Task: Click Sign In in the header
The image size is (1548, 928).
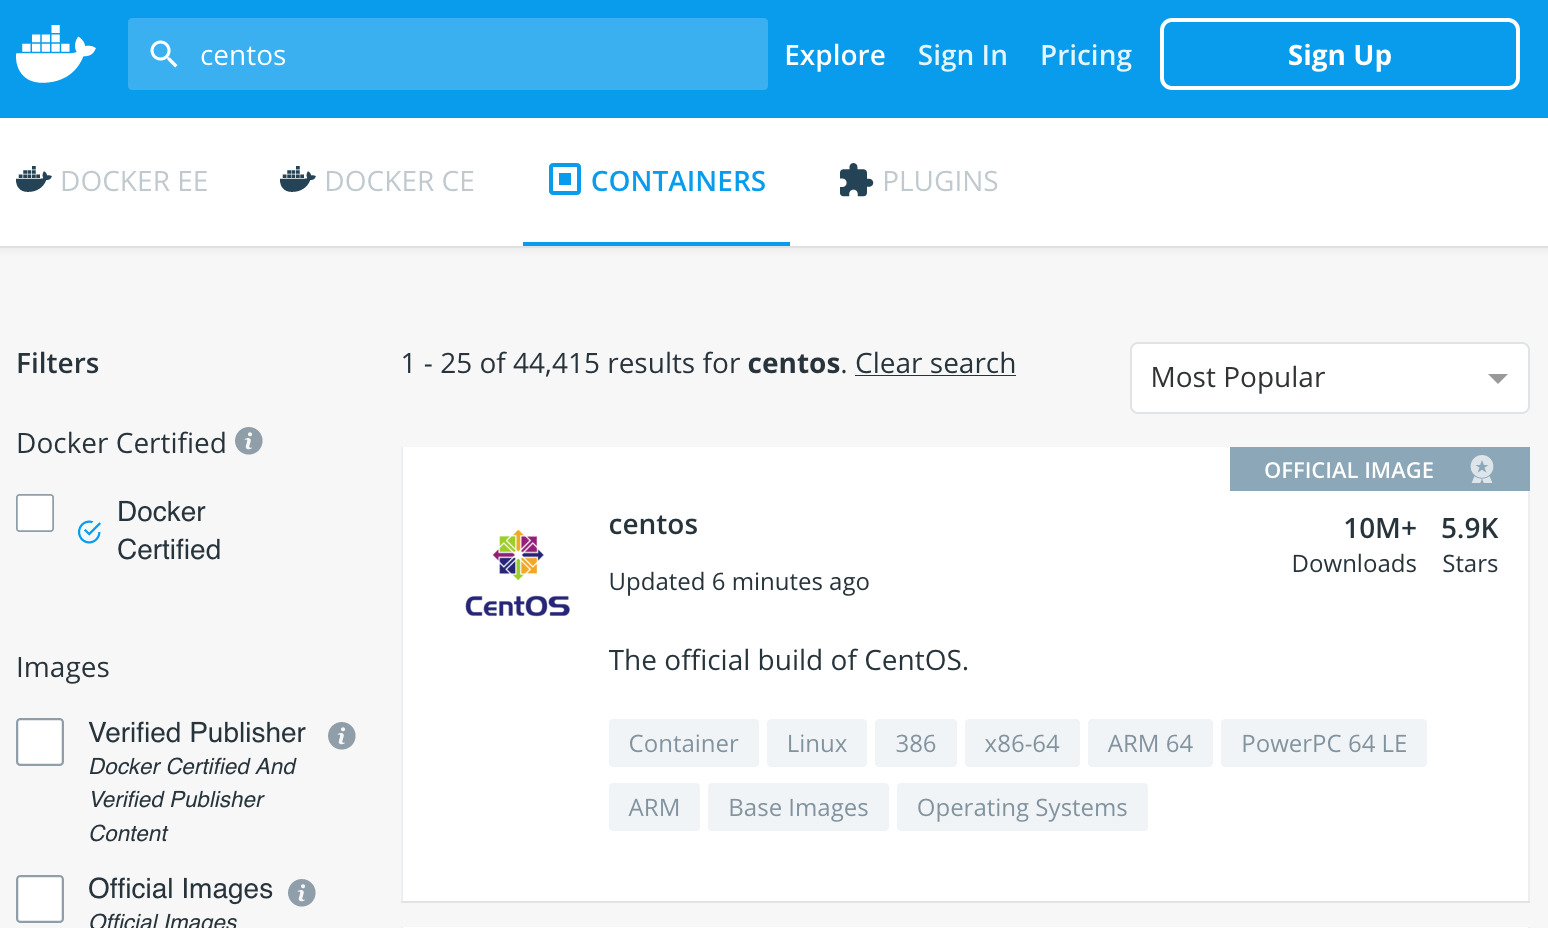Action: click(x=962, y=55)
